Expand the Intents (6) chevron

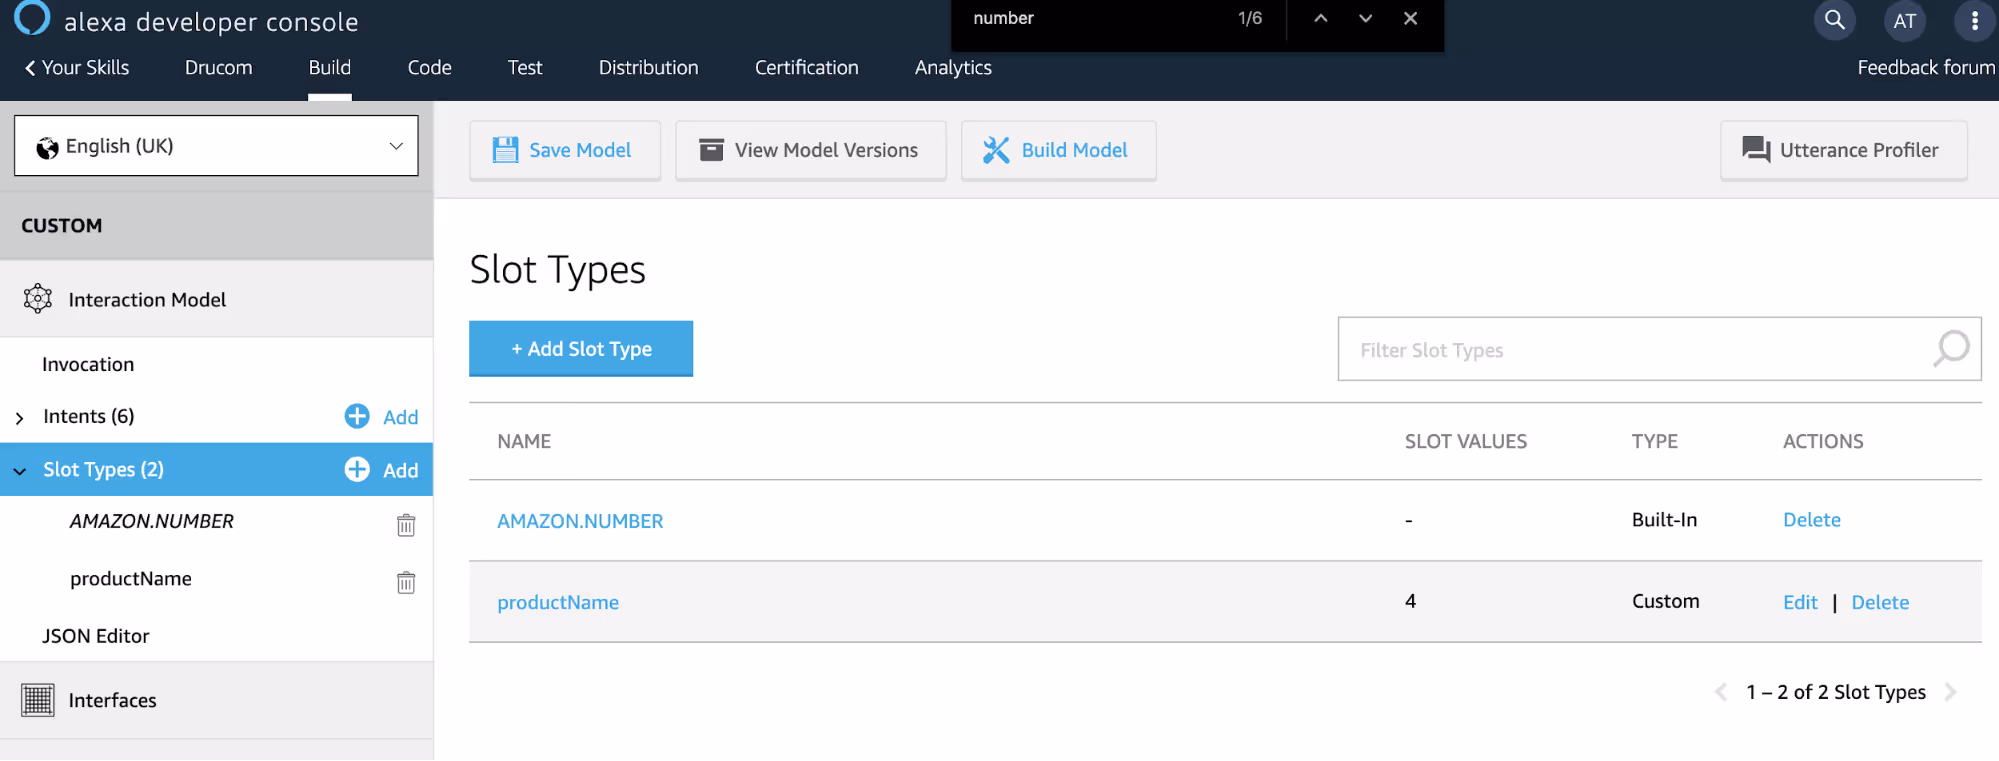[x=19, y=418]
